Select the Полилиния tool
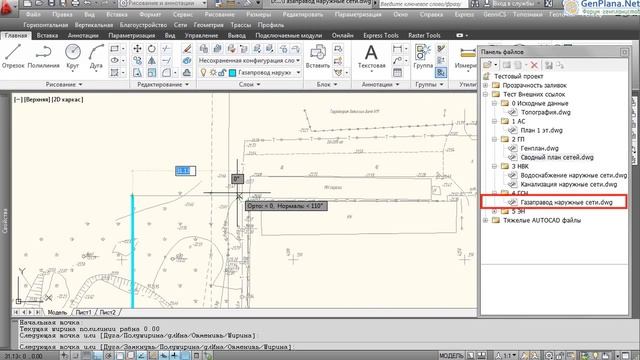This screenshot has width=640, height=360. pos(43,56)
